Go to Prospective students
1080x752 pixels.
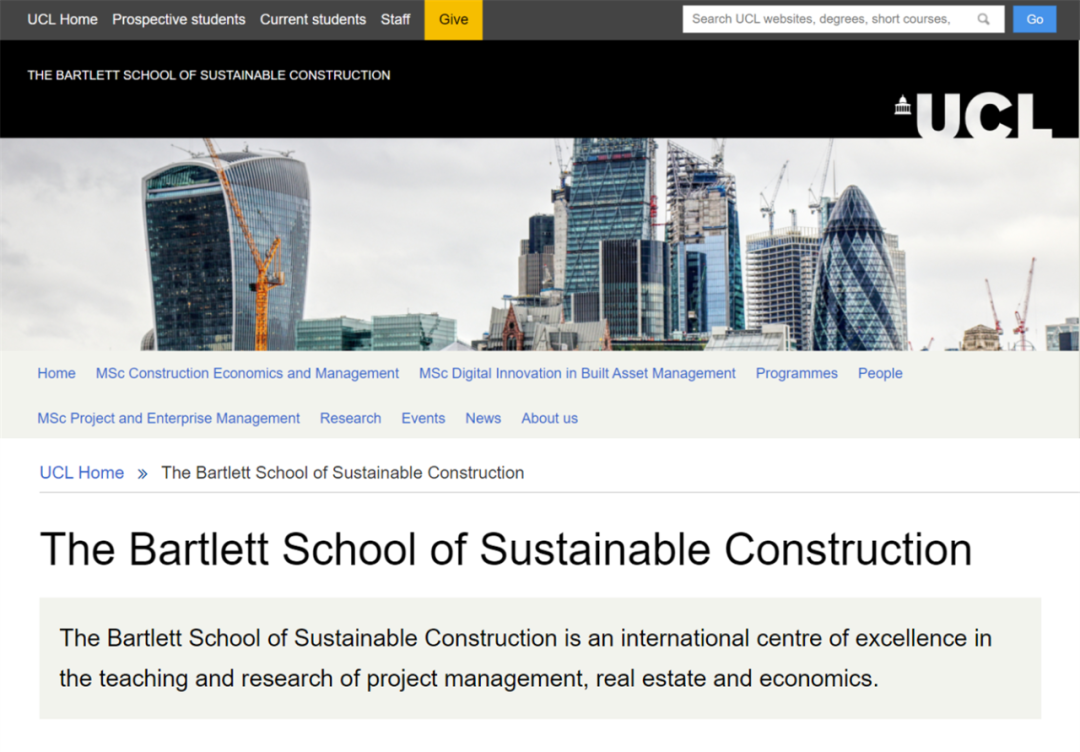[178, 19]
